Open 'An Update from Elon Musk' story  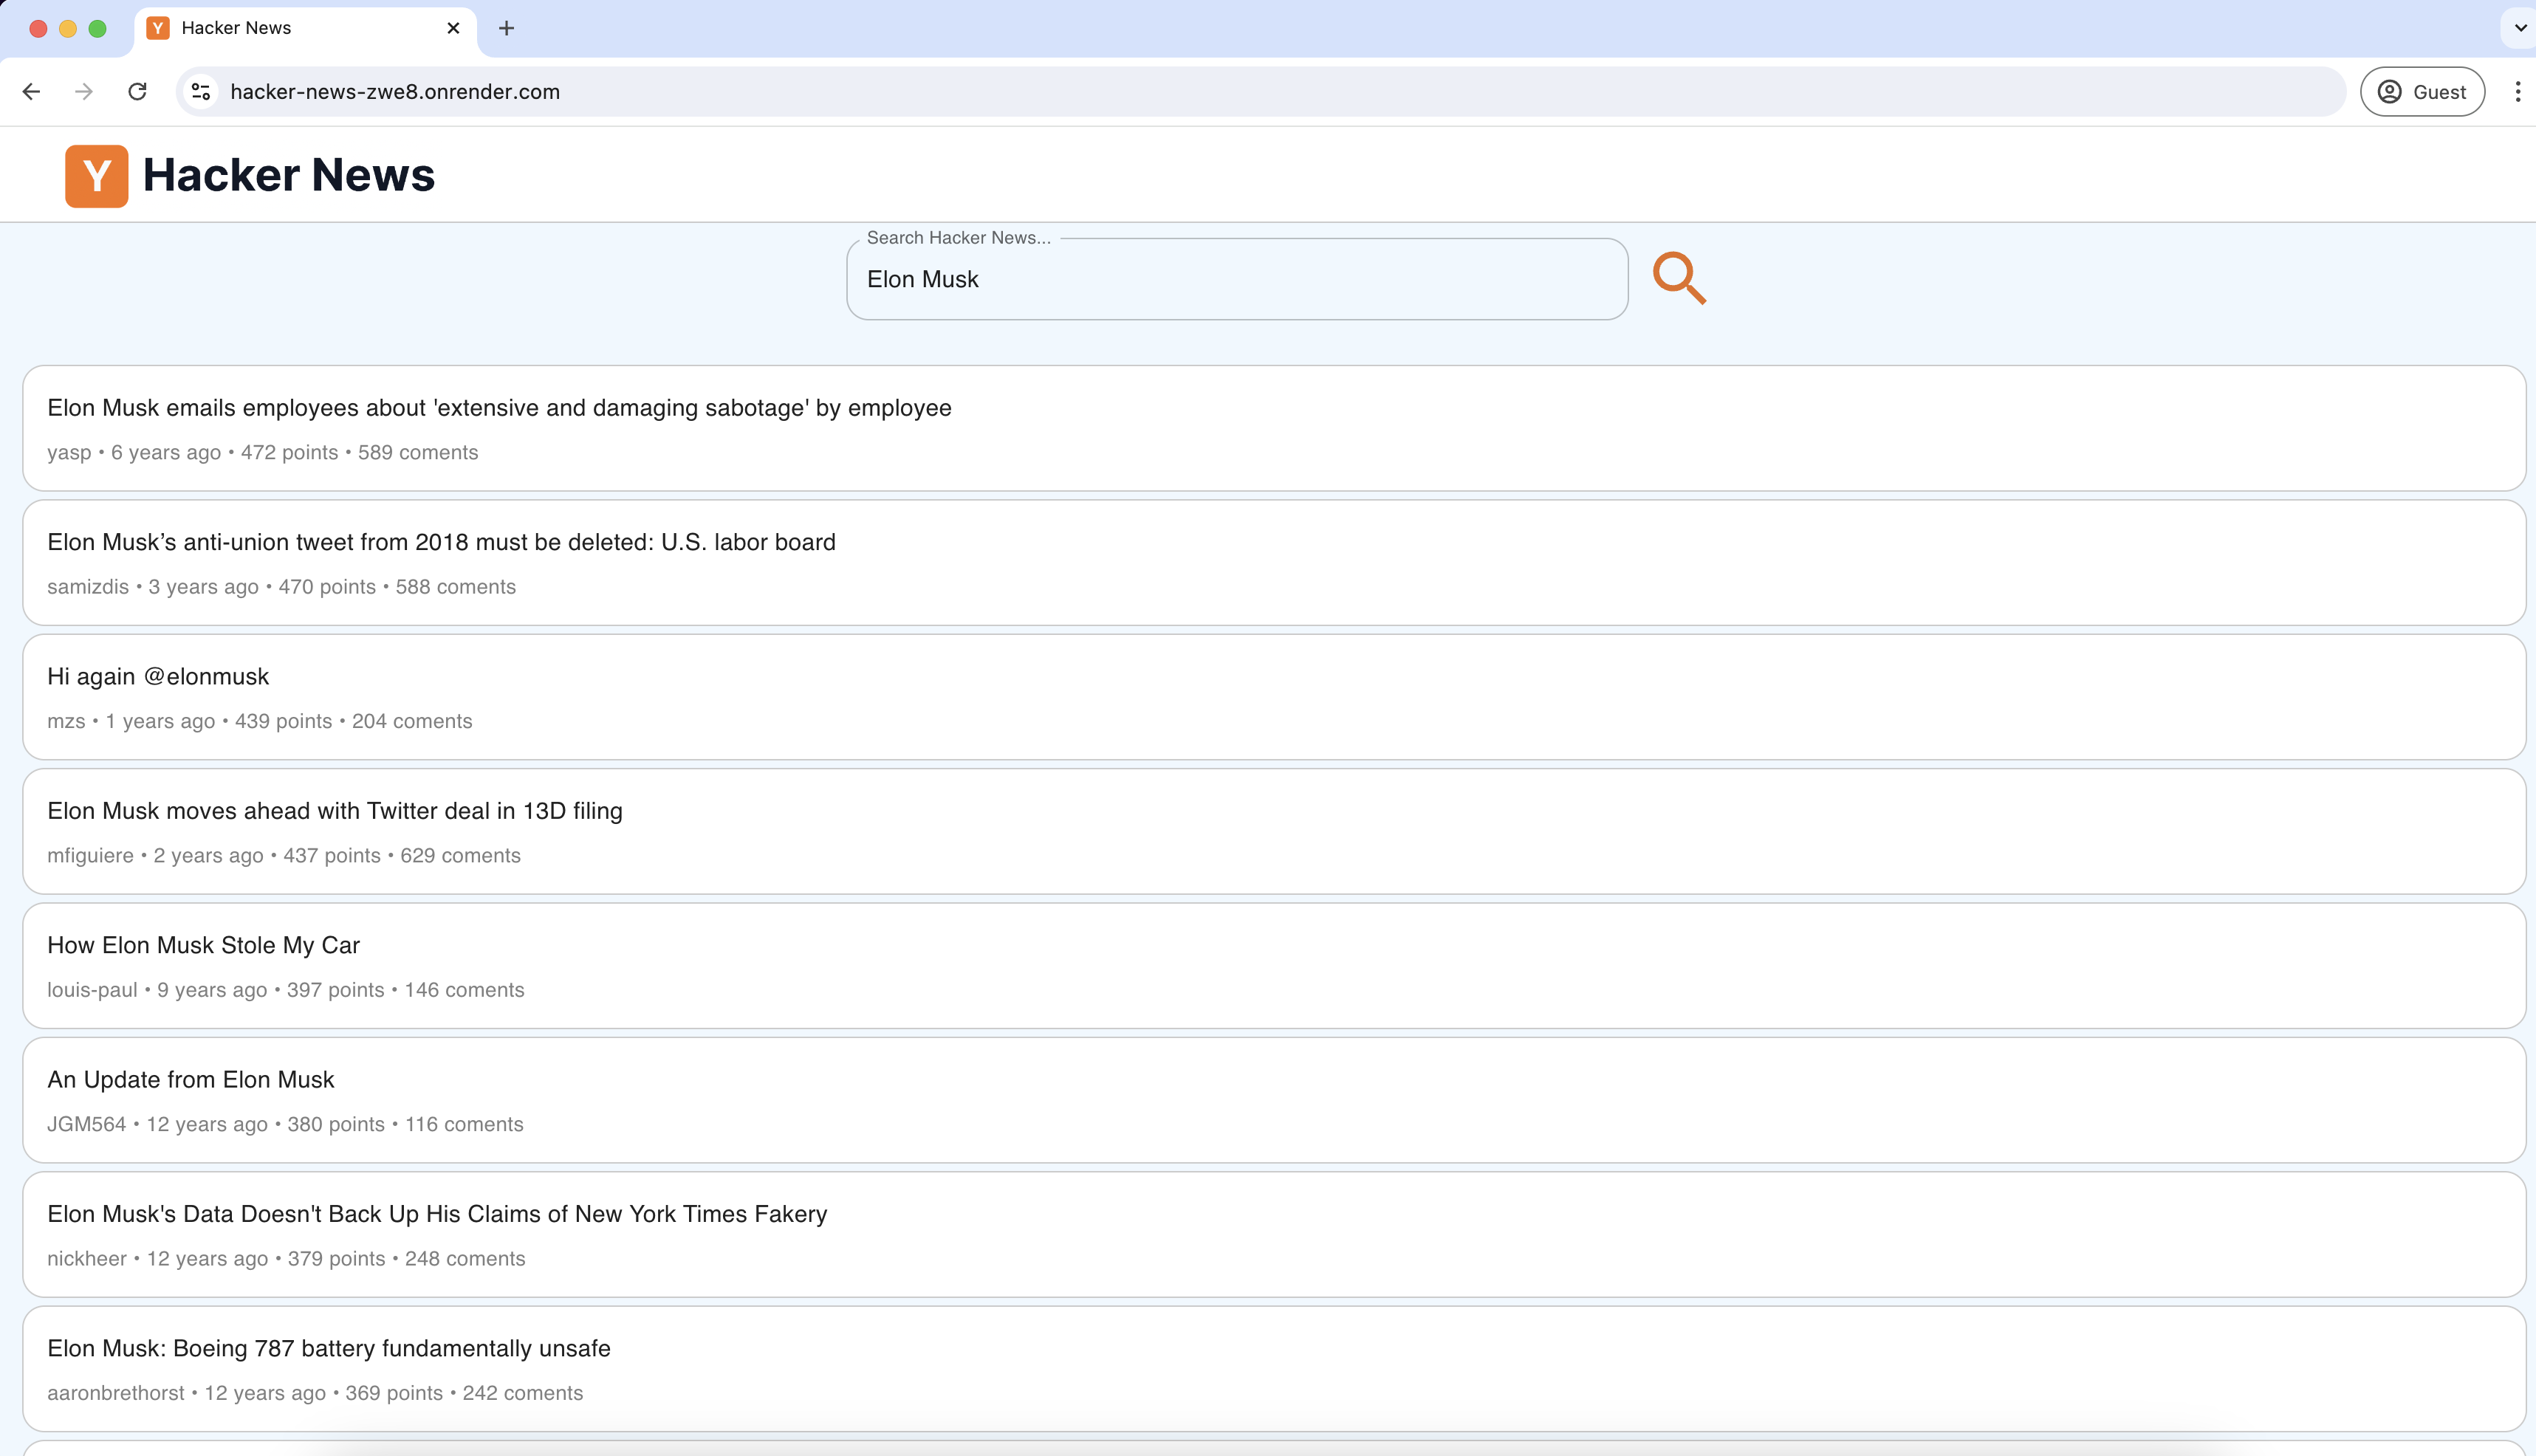click(190, 1080)
